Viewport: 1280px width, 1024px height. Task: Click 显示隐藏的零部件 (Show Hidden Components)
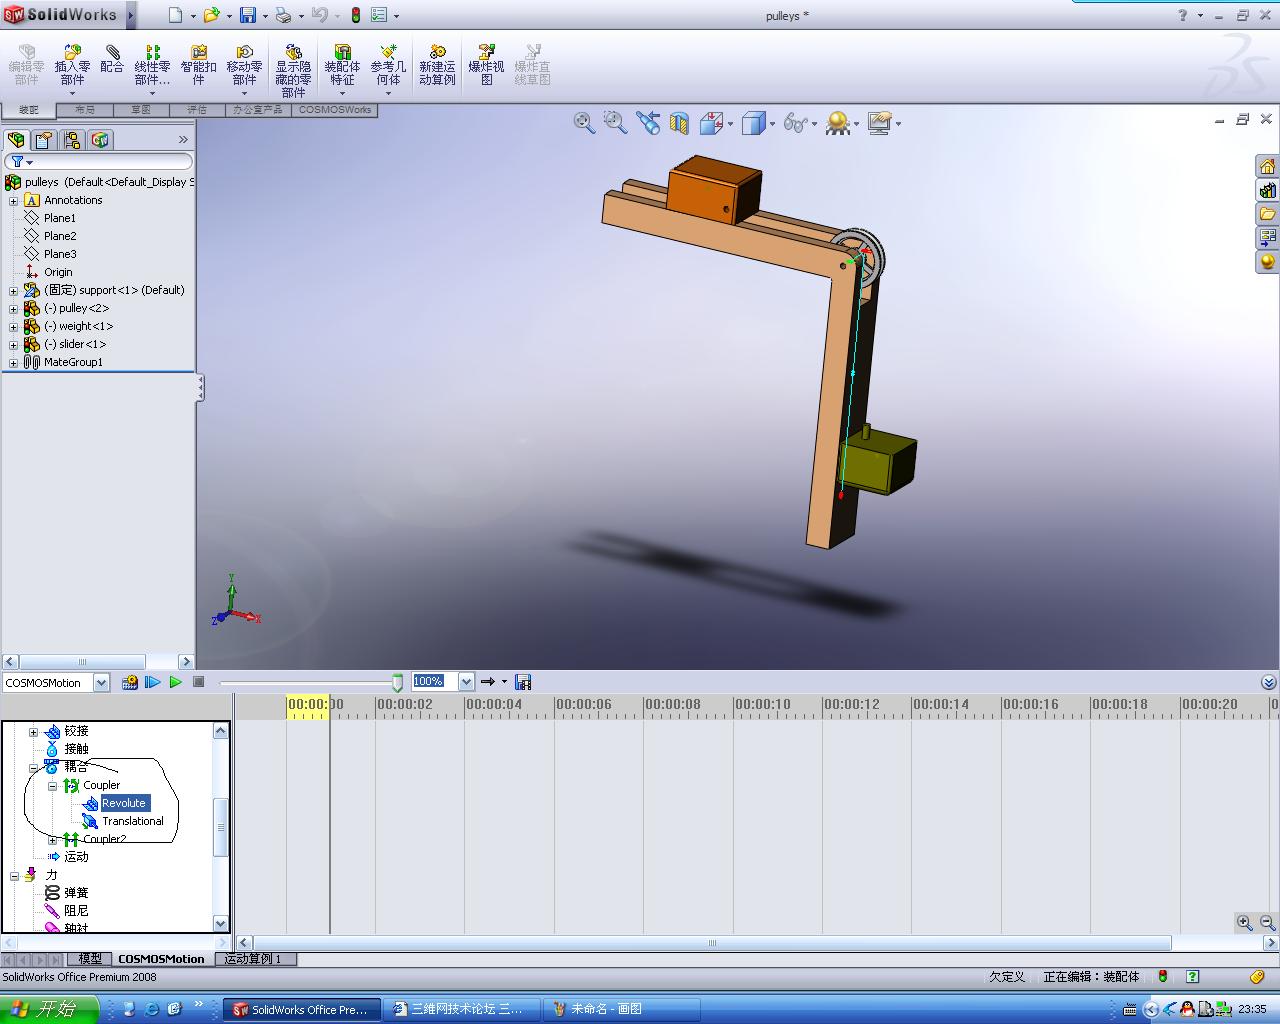point(293,70)
